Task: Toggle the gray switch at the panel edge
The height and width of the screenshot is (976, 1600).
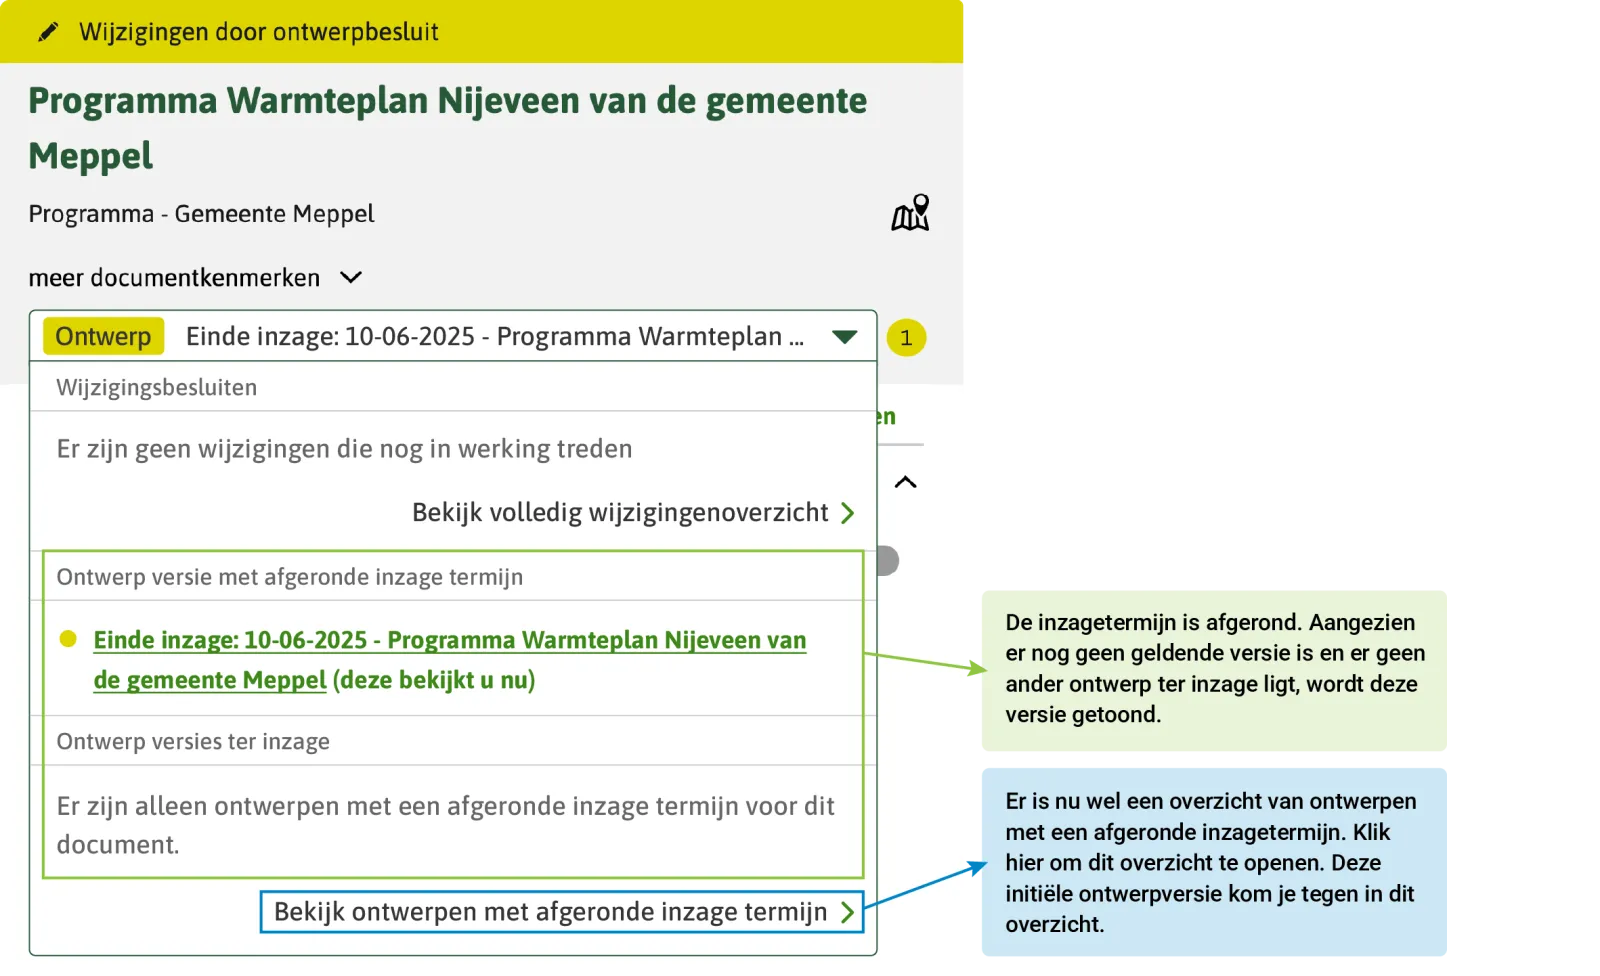Action: (x=886, y=561)
